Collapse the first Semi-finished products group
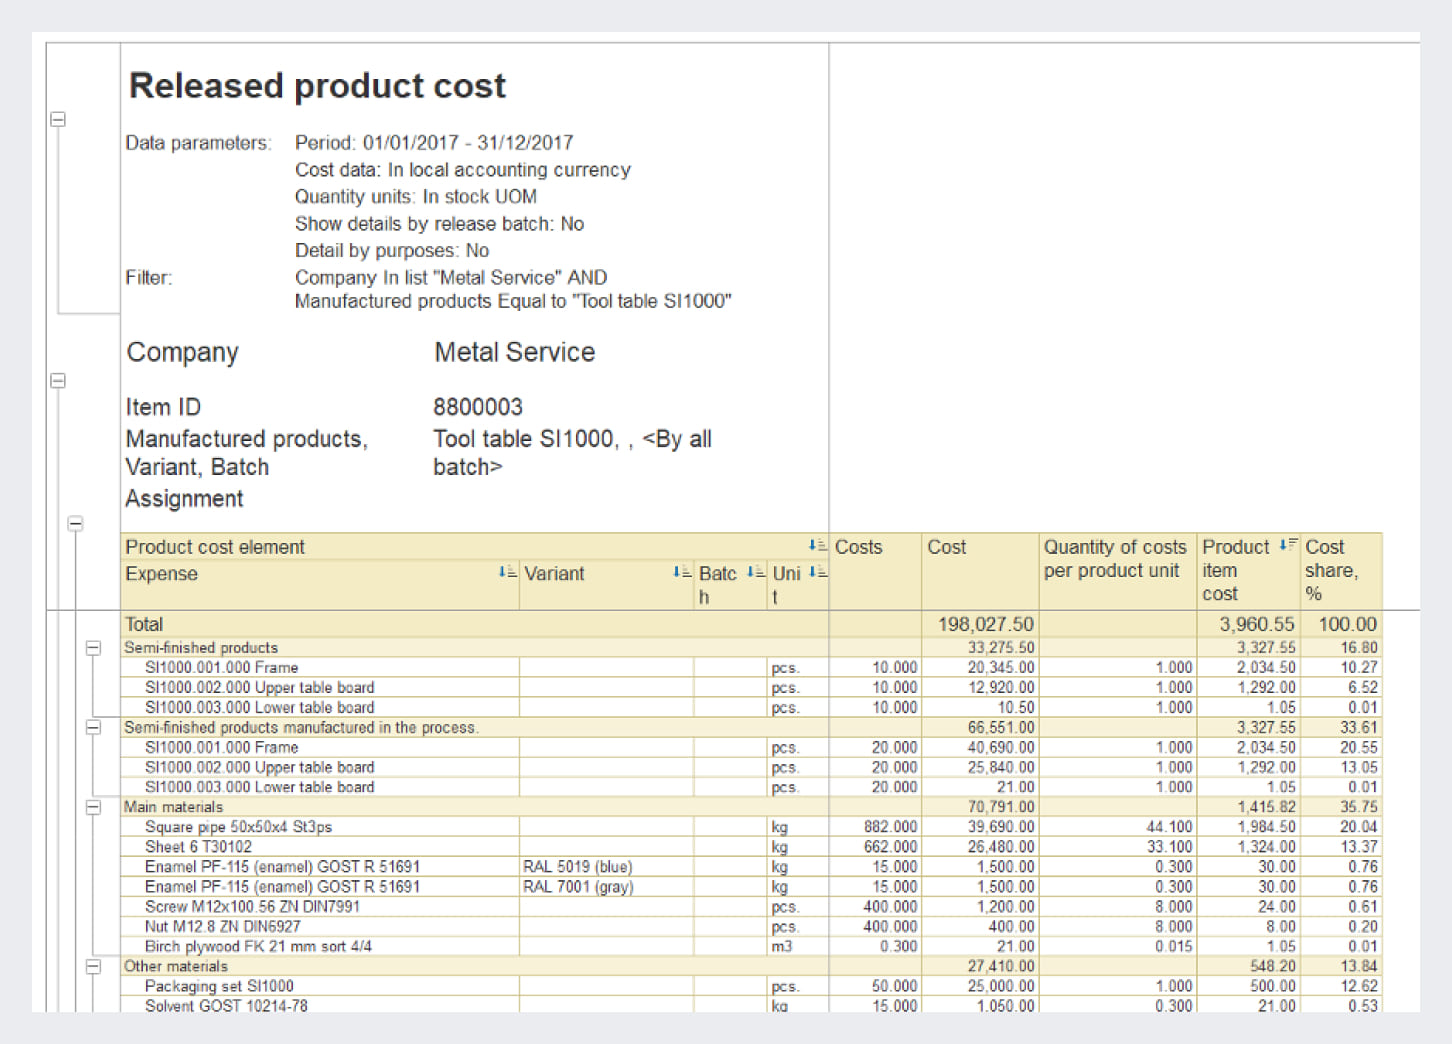Viewport: 1452px width, 1044px height. tap(93, 648)
